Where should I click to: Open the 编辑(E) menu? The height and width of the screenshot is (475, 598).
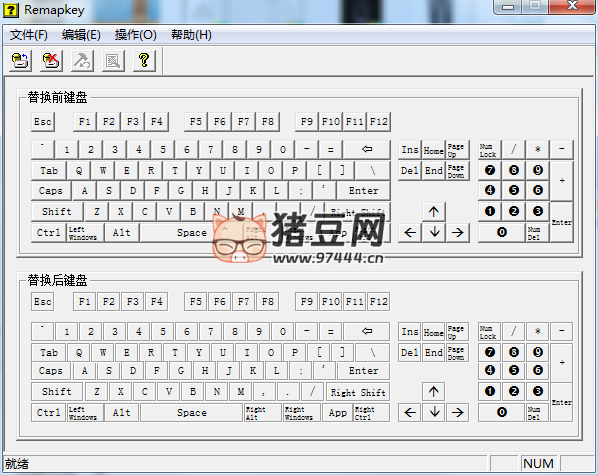click(81, 35)
